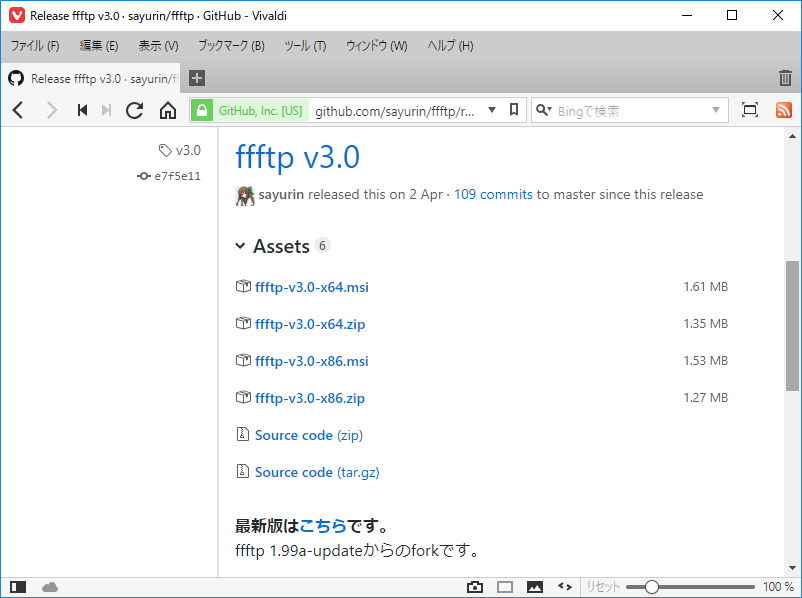The image size is (802, 598).
Task: Click the scrollbar down arrow
Action: pyautogui.click(x=792, y=568)
